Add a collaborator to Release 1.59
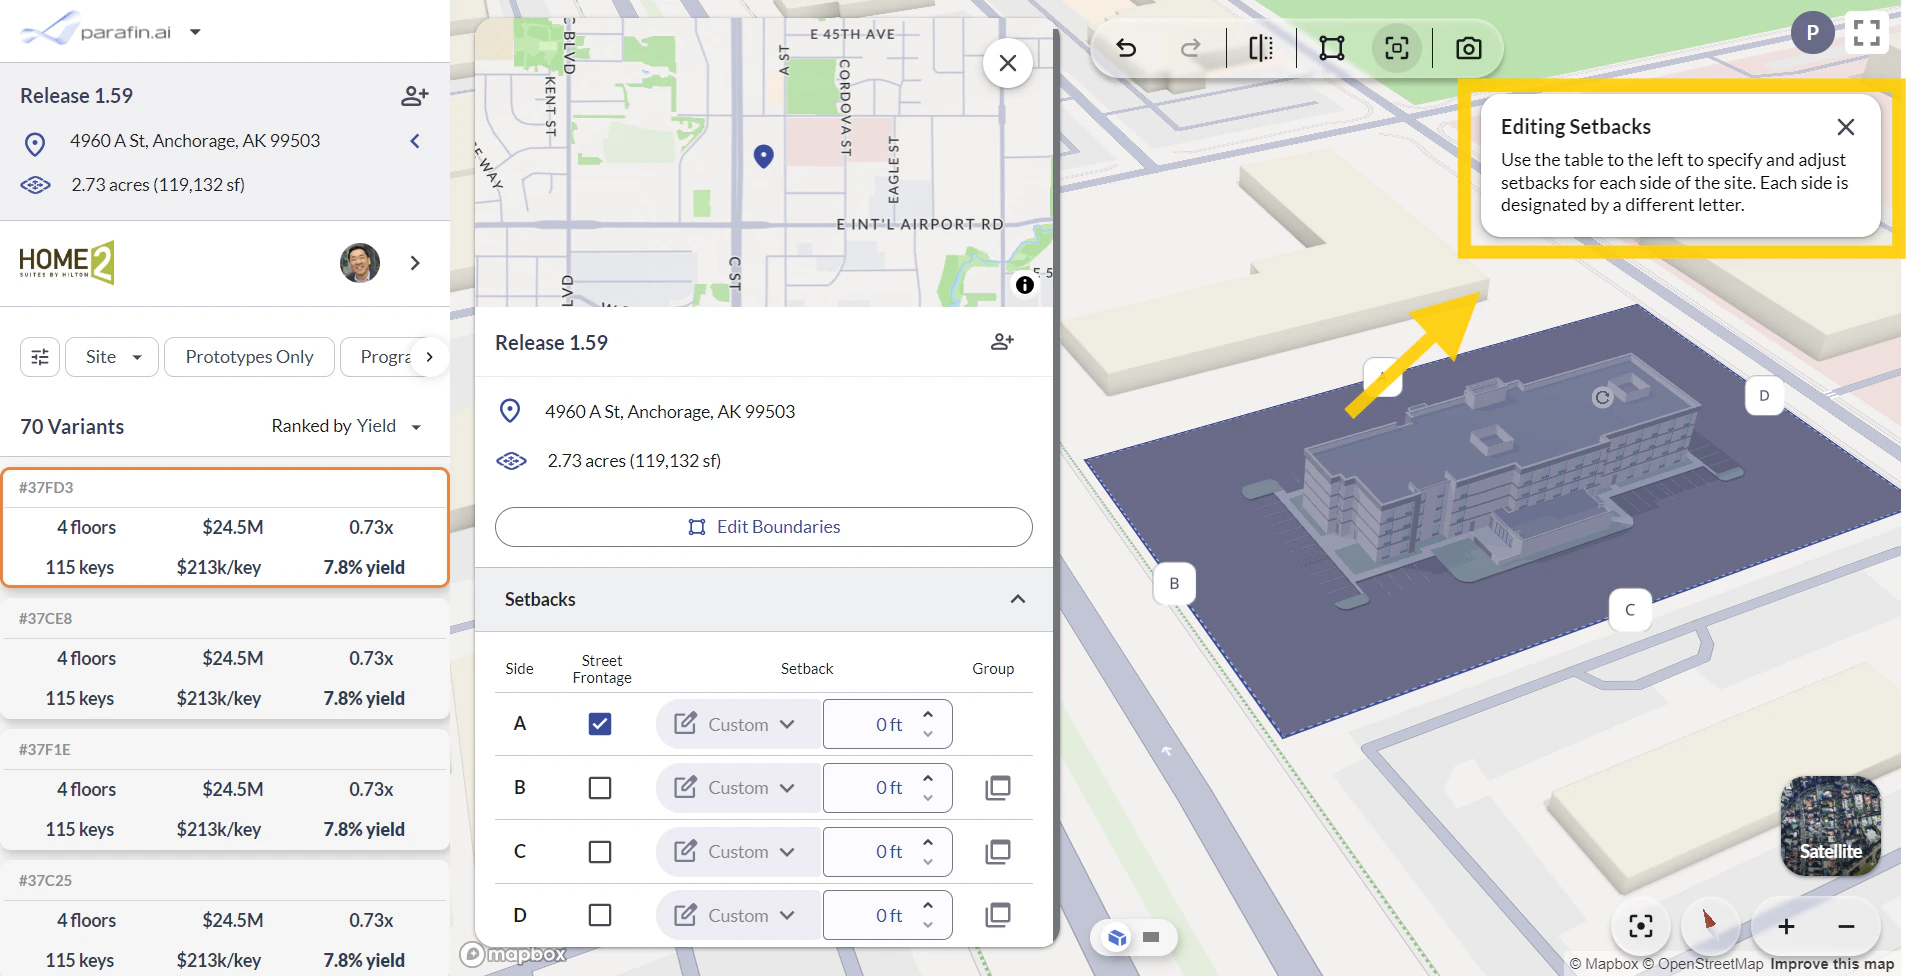The height and width of the screenshot is (976, 1906). tap(1001, 341)
